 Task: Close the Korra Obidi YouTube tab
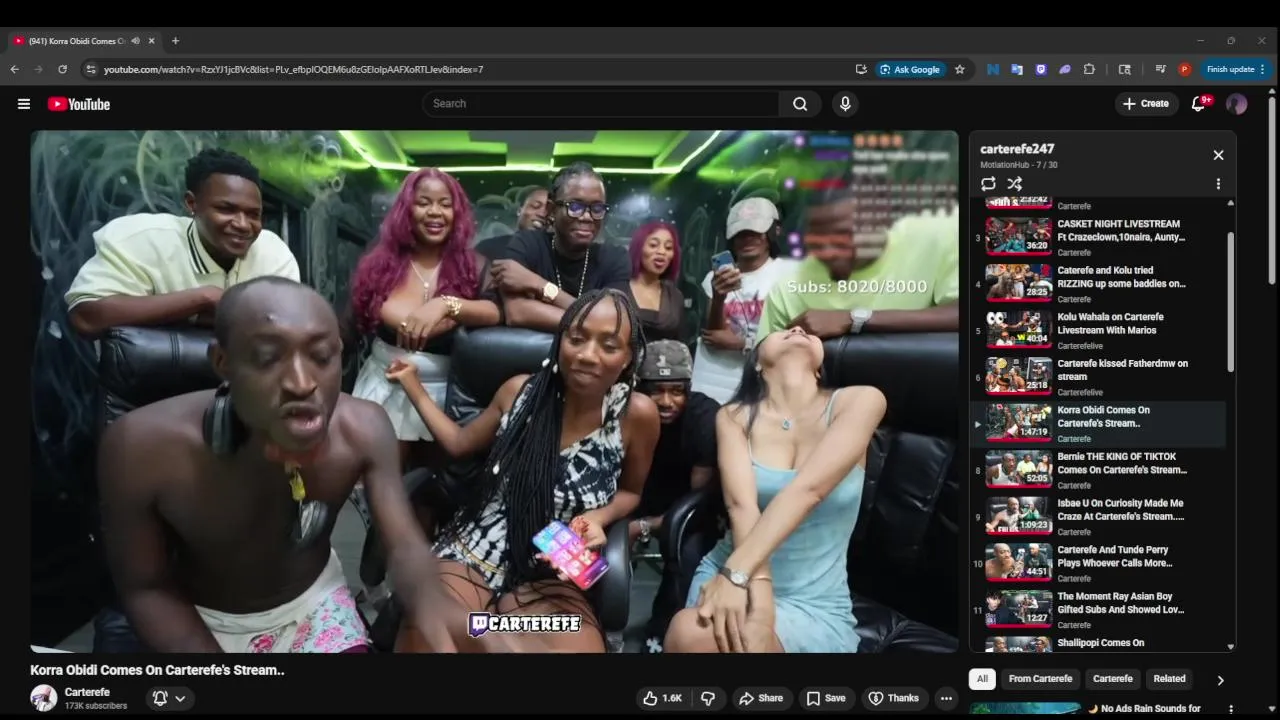click(152, 41)
